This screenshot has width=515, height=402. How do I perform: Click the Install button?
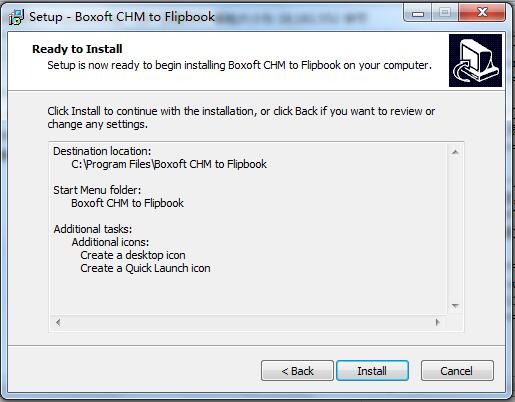[372, 370]
